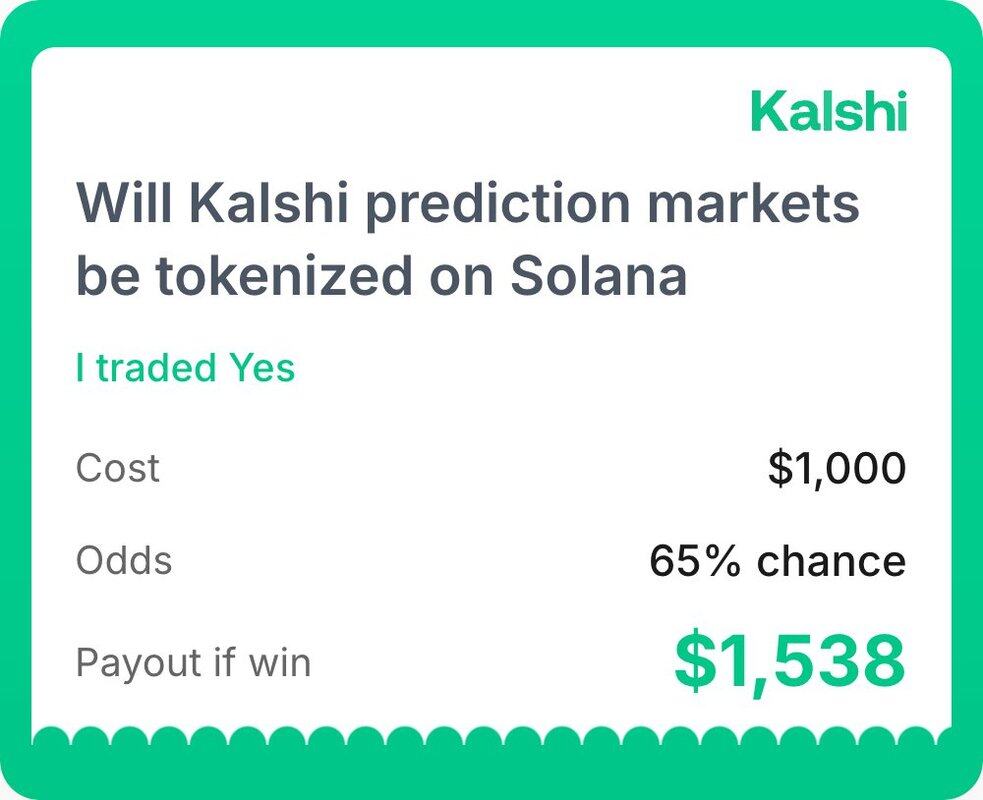
Task: Open the market title heading
Action: click(x=467, y=240)
